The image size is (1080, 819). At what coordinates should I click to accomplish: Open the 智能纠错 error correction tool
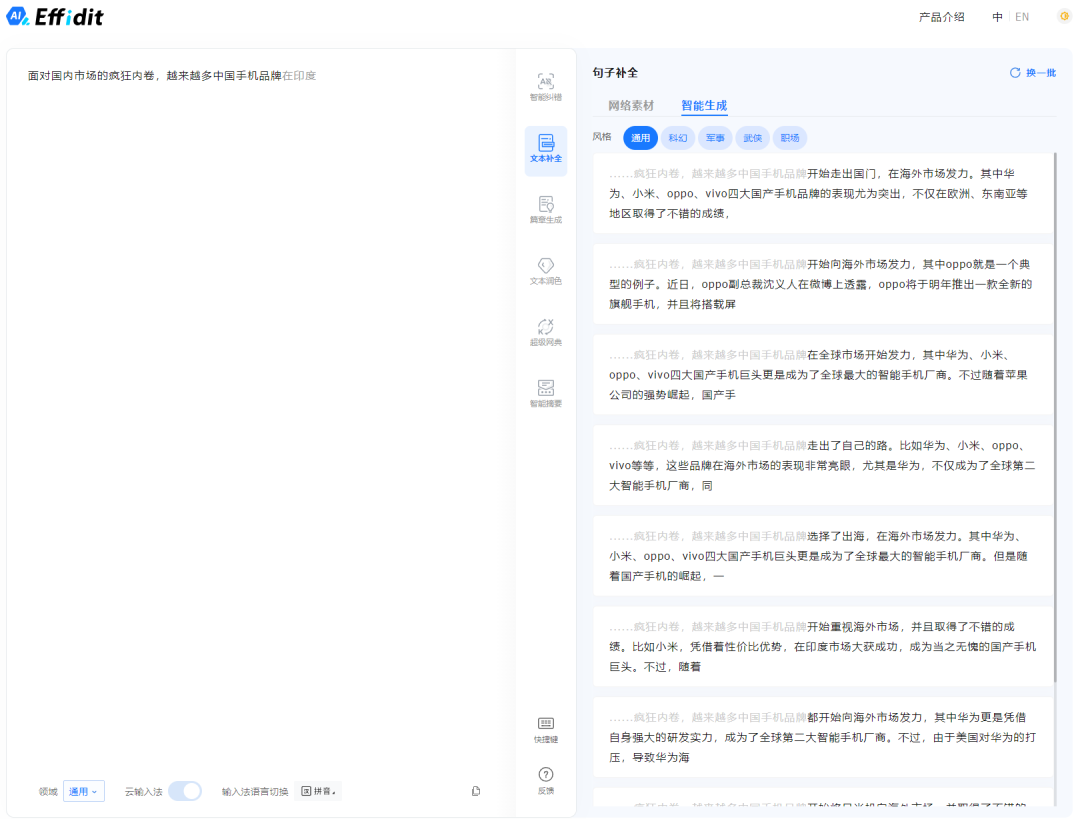(x=545, y=87)
